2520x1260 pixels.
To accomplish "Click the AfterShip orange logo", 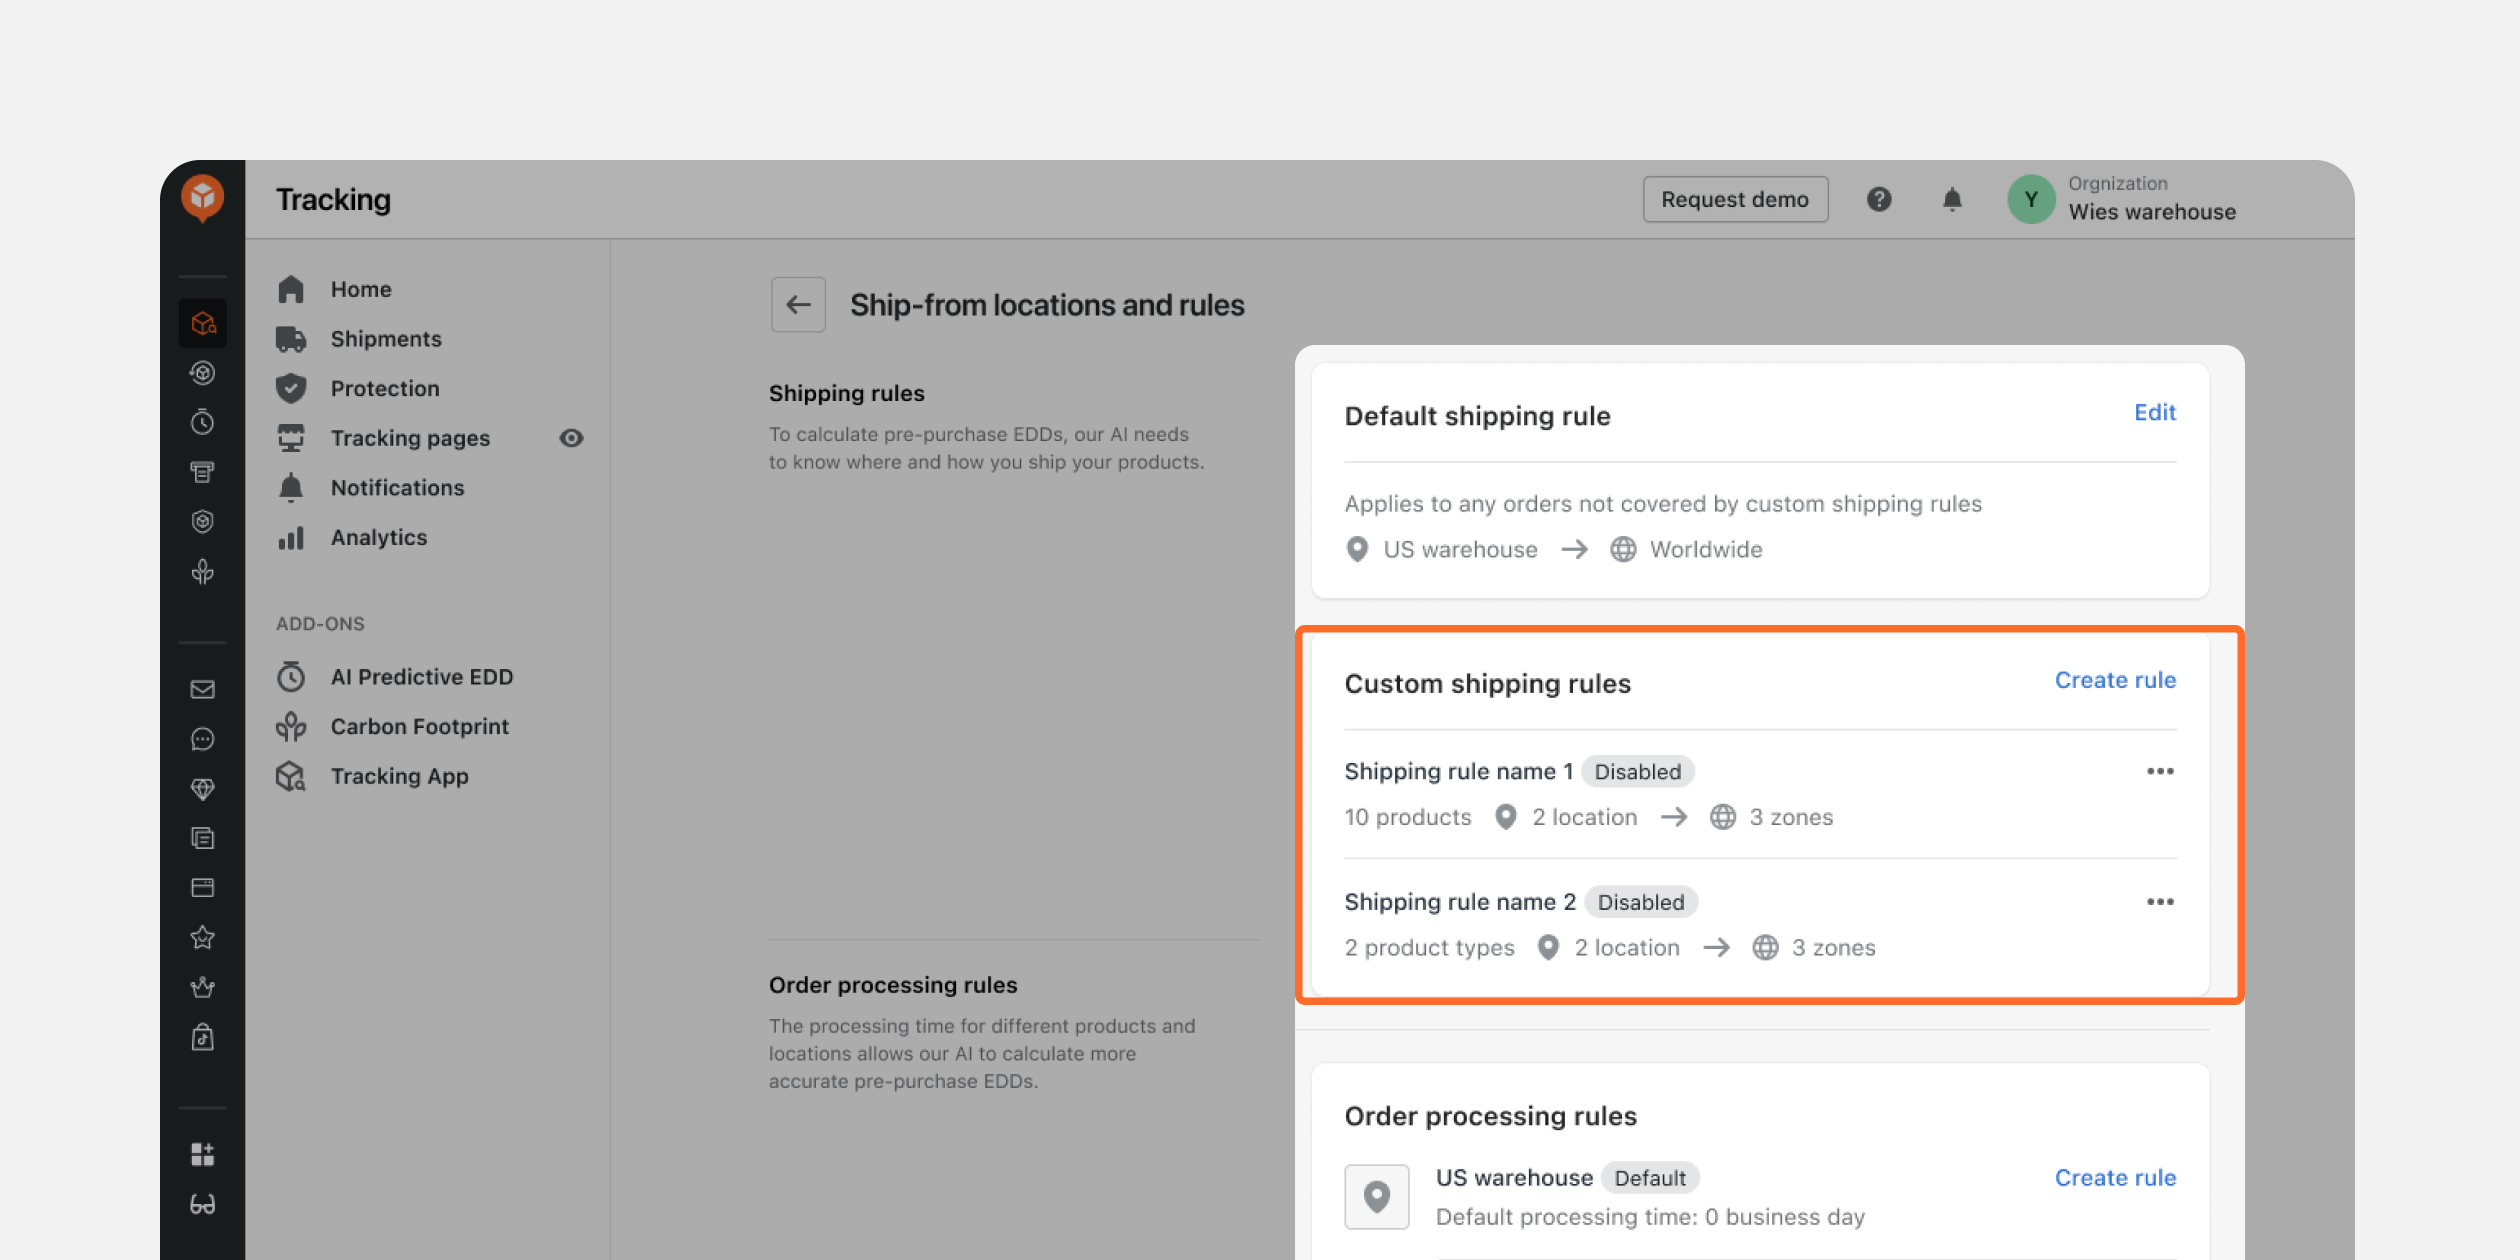I will point(202,197).
